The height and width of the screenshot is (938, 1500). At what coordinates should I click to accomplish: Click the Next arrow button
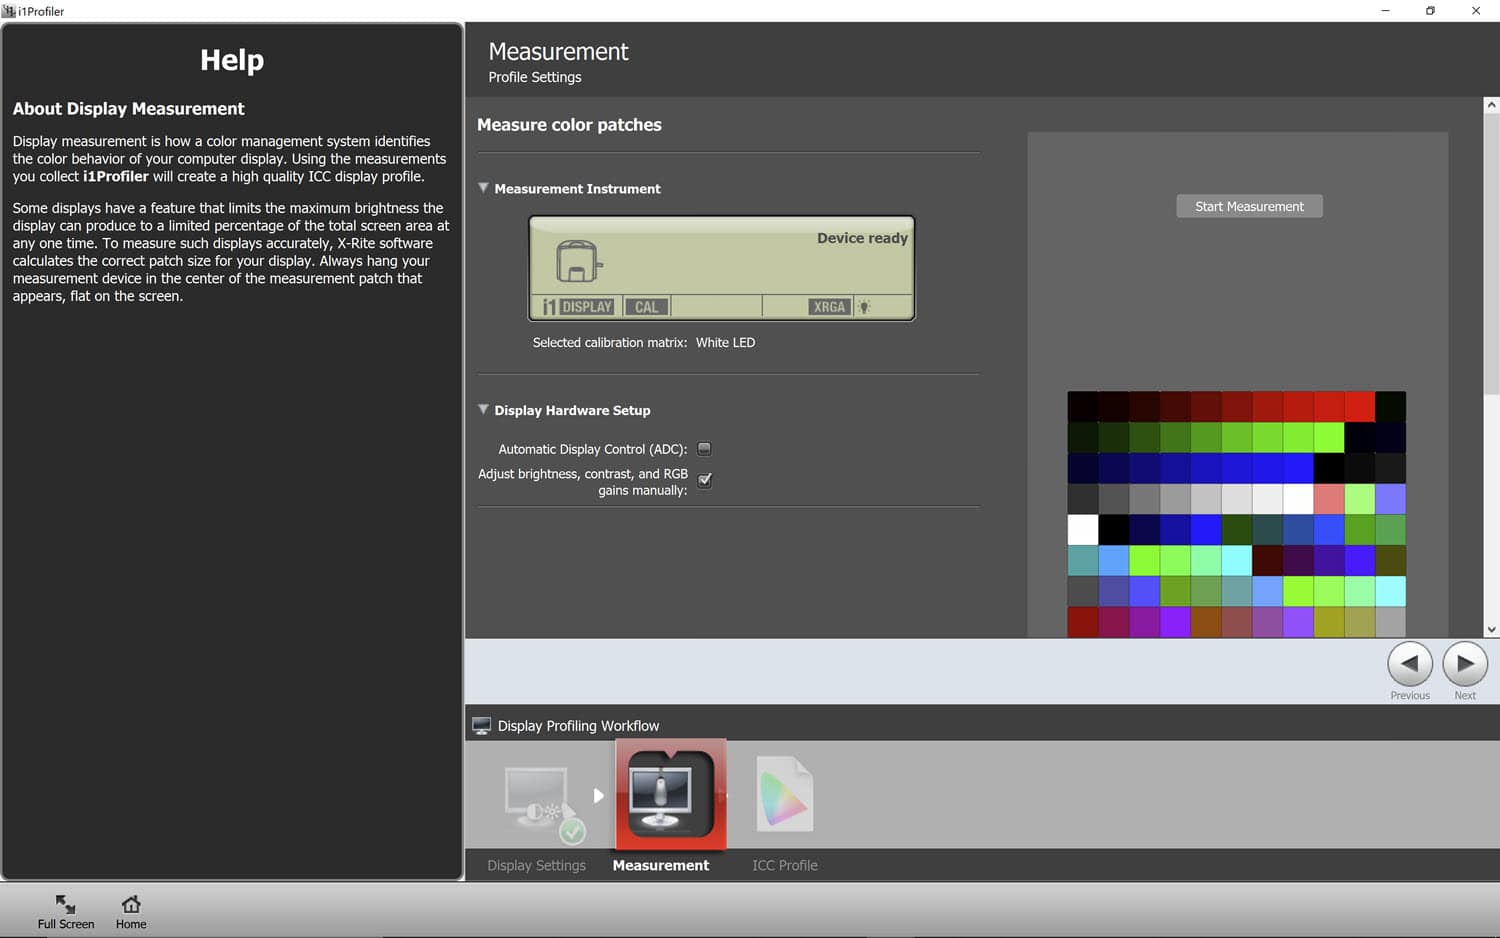tap(1465, 663)
